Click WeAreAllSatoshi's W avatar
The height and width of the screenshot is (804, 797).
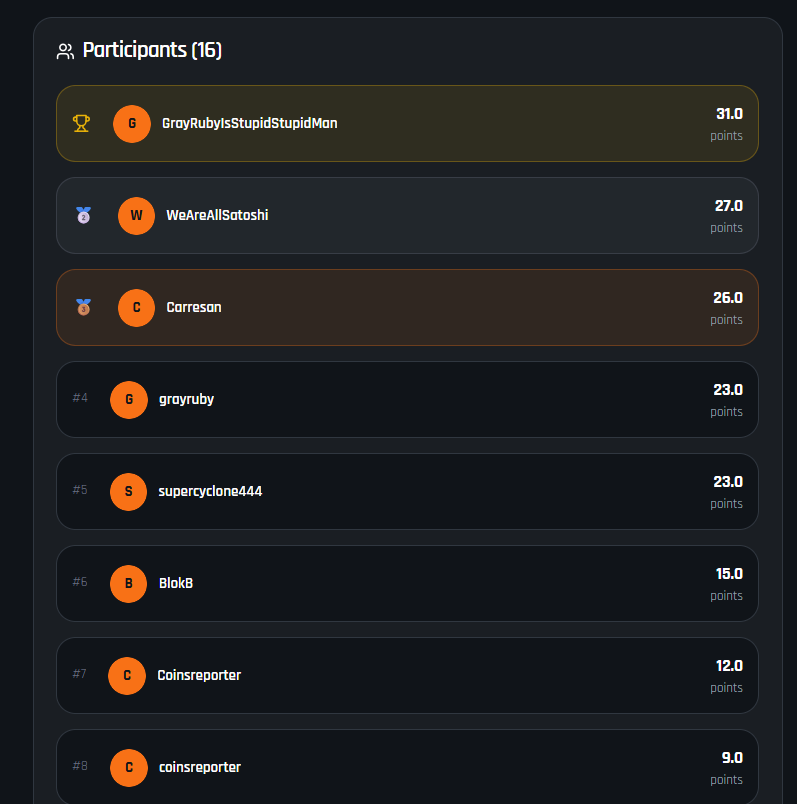point(136,215)
